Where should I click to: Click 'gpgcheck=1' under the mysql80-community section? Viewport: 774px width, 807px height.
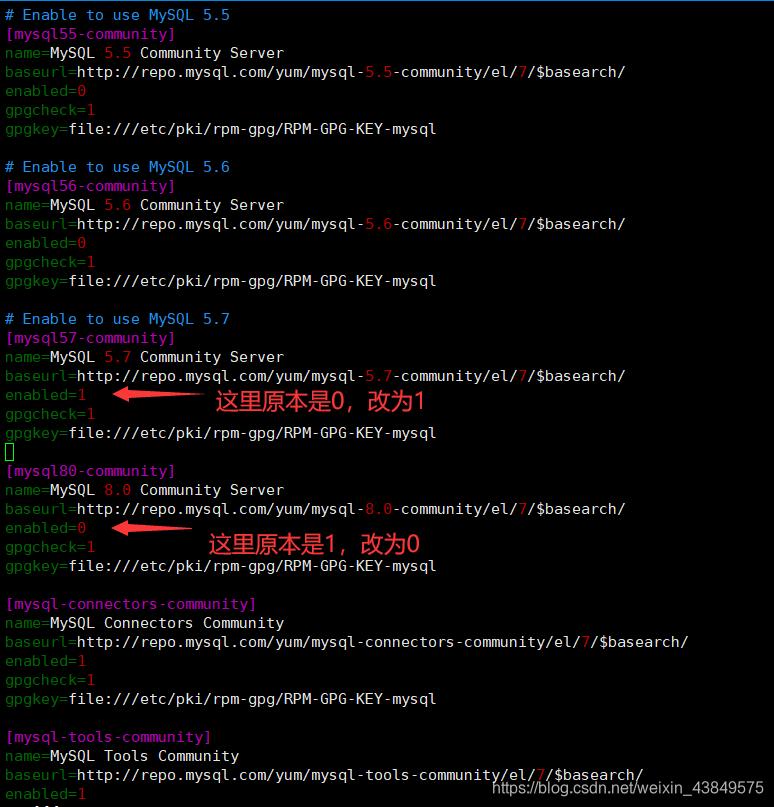click(50, 547)
